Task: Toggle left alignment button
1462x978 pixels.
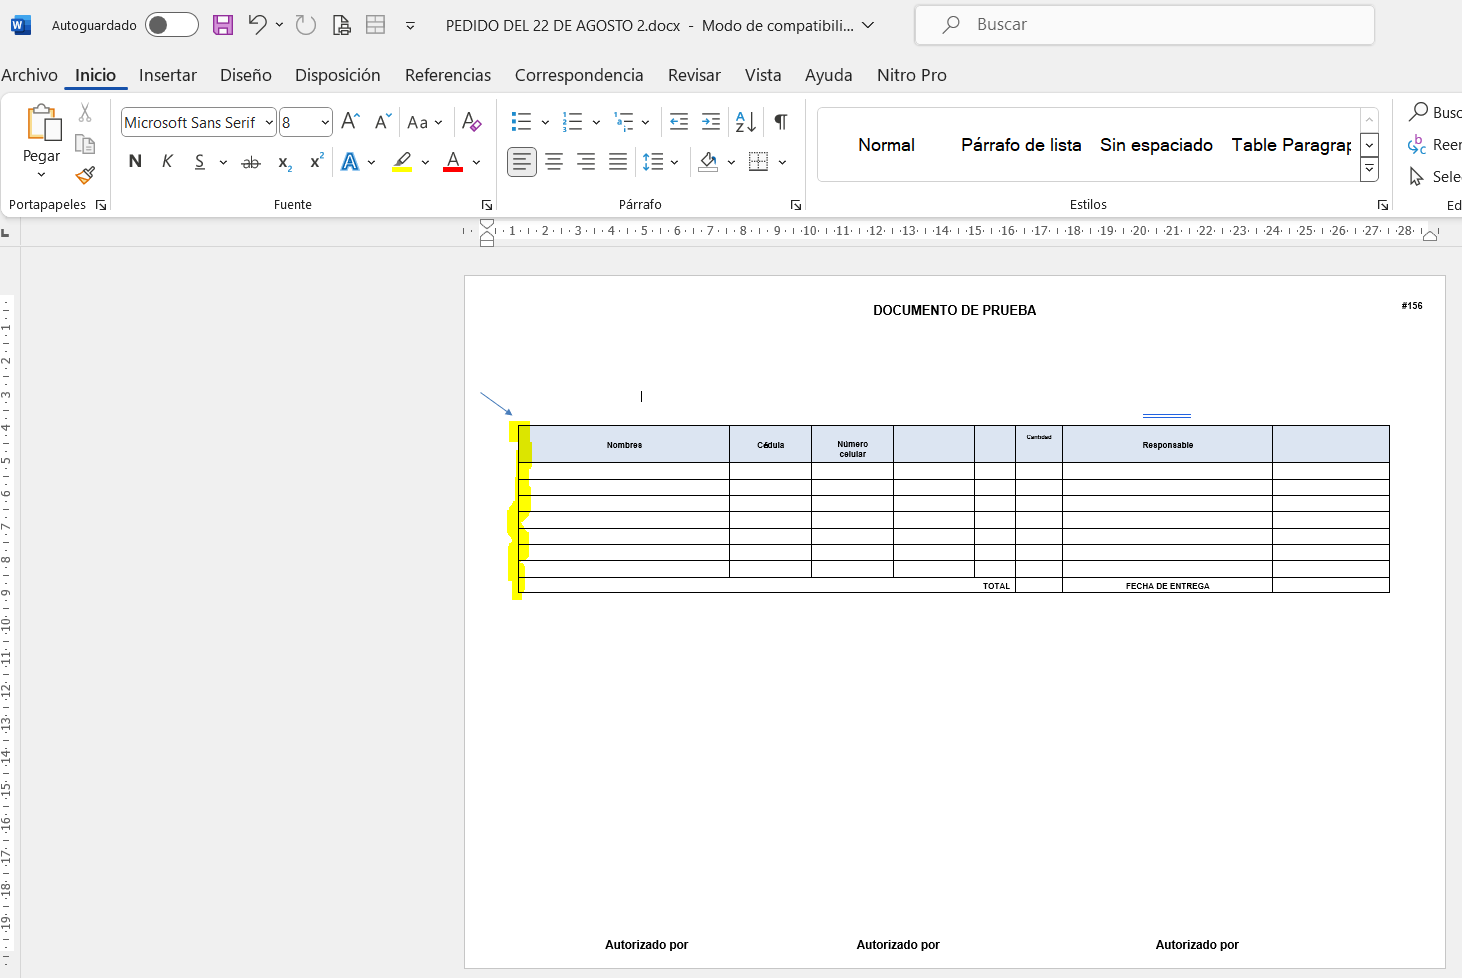Action: (x=522, y=161)
